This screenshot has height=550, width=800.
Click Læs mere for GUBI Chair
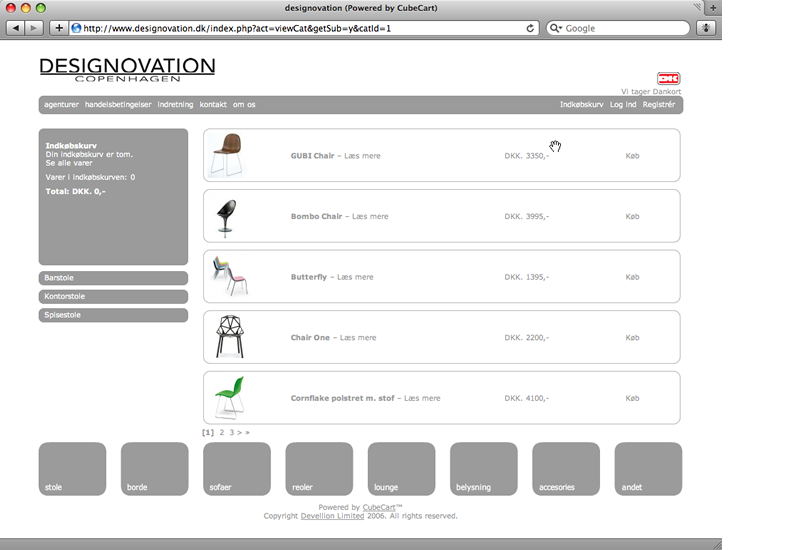[362, 156]
